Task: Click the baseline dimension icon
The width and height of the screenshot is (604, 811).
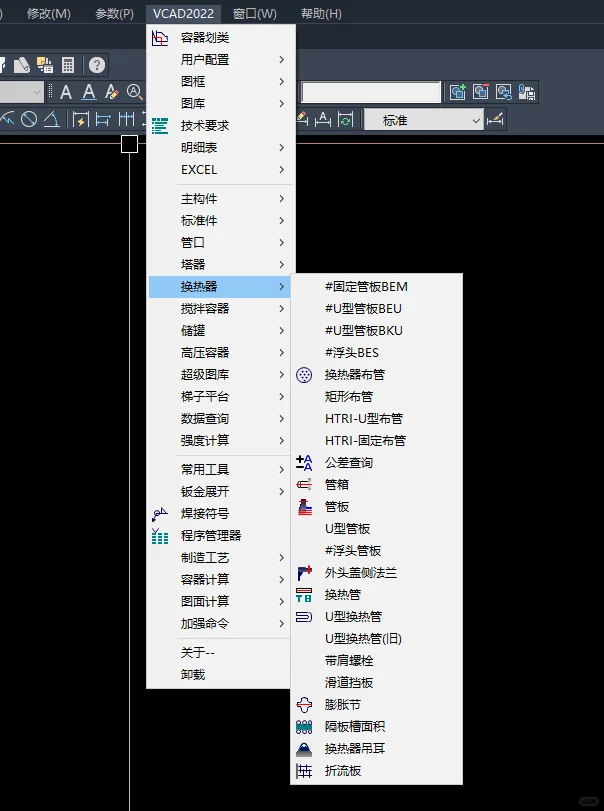Action: 103,120
